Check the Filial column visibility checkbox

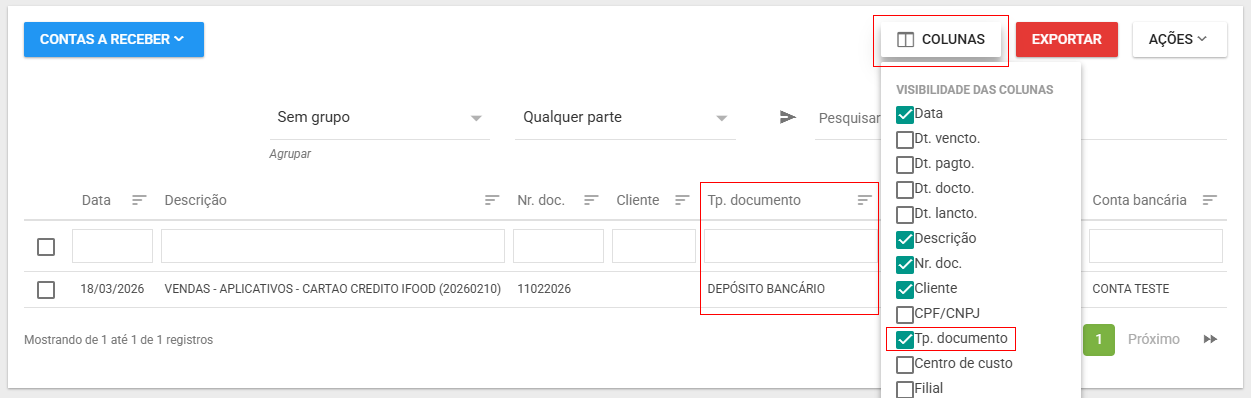905,389
